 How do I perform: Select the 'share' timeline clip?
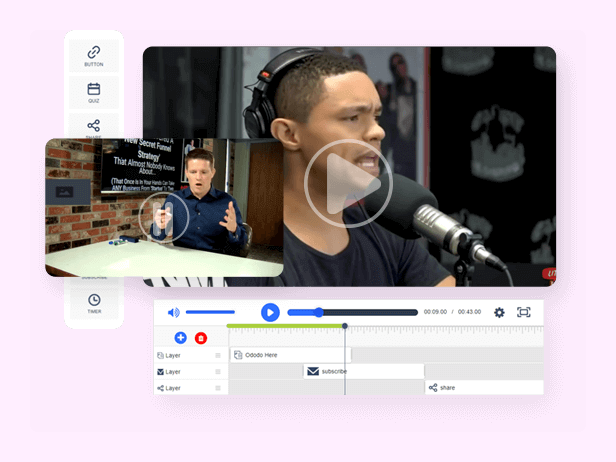click(x=484, y=387)
